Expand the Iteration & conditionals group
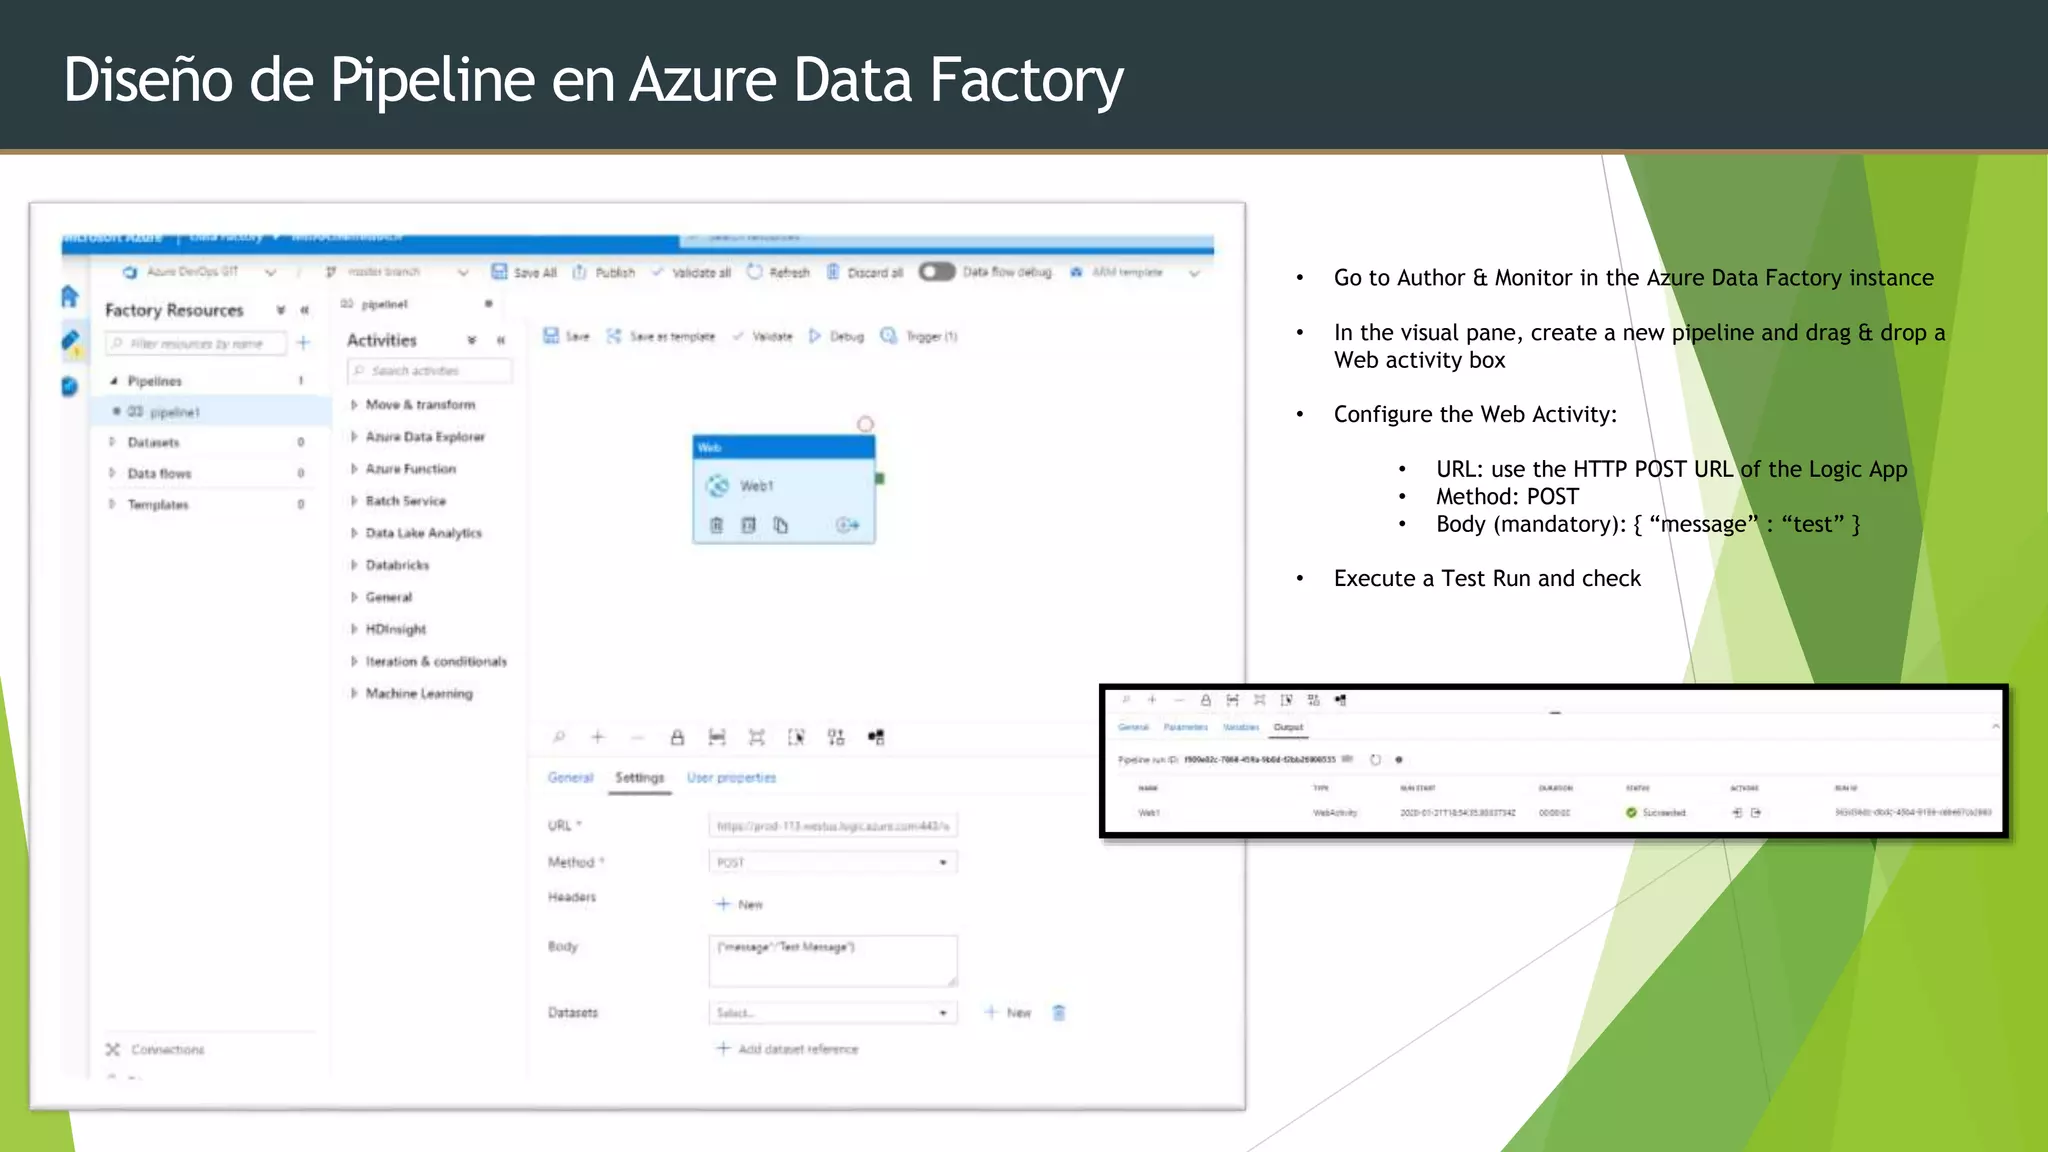 pyautogui.click(x=435, y=662)
